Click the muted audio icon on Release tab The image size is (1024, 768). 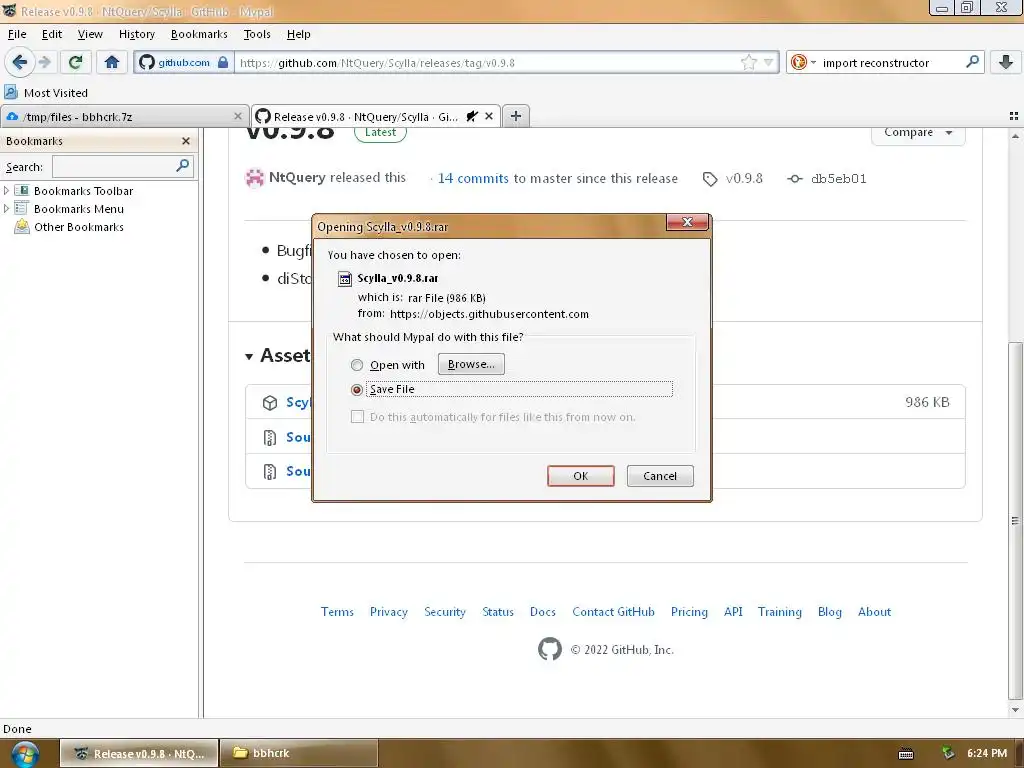(x=472, y=116)
